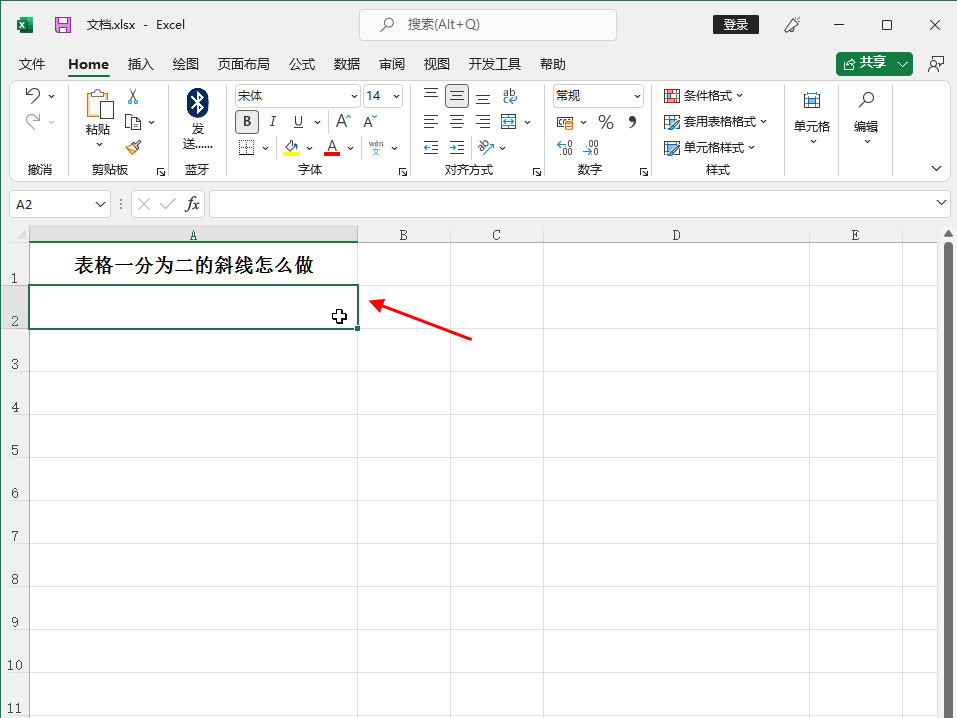Select column D header
957x718 pixels.
[x=676, y=235]
